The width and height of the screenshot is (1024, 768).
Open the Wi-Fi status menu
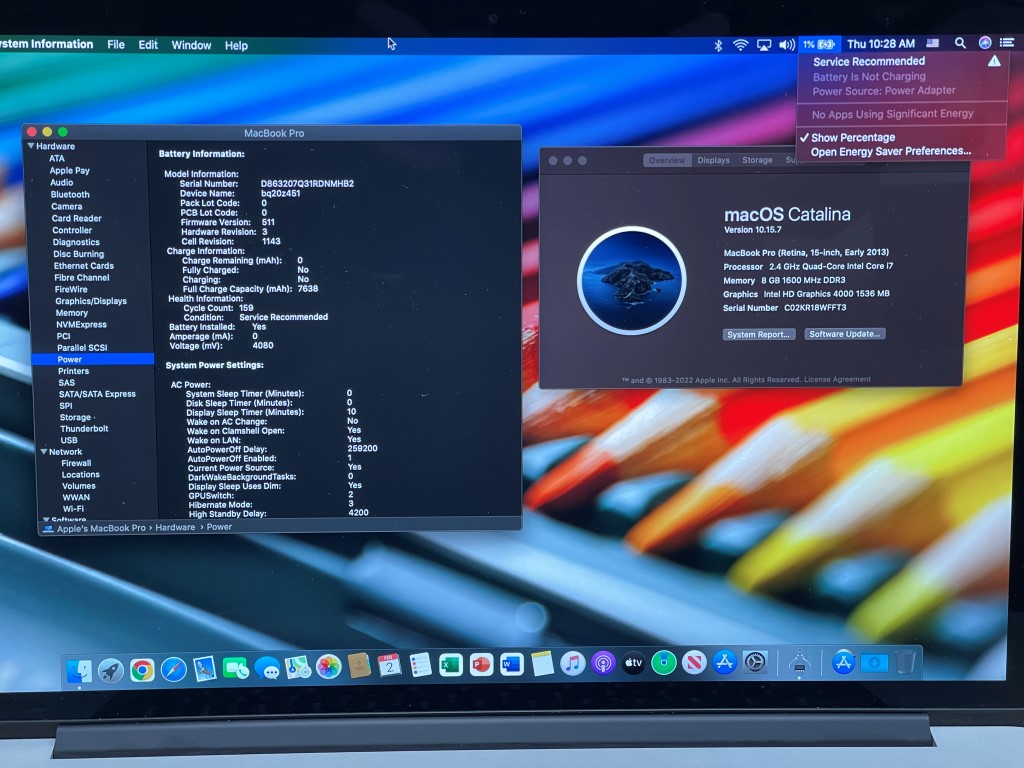(740, 45)
